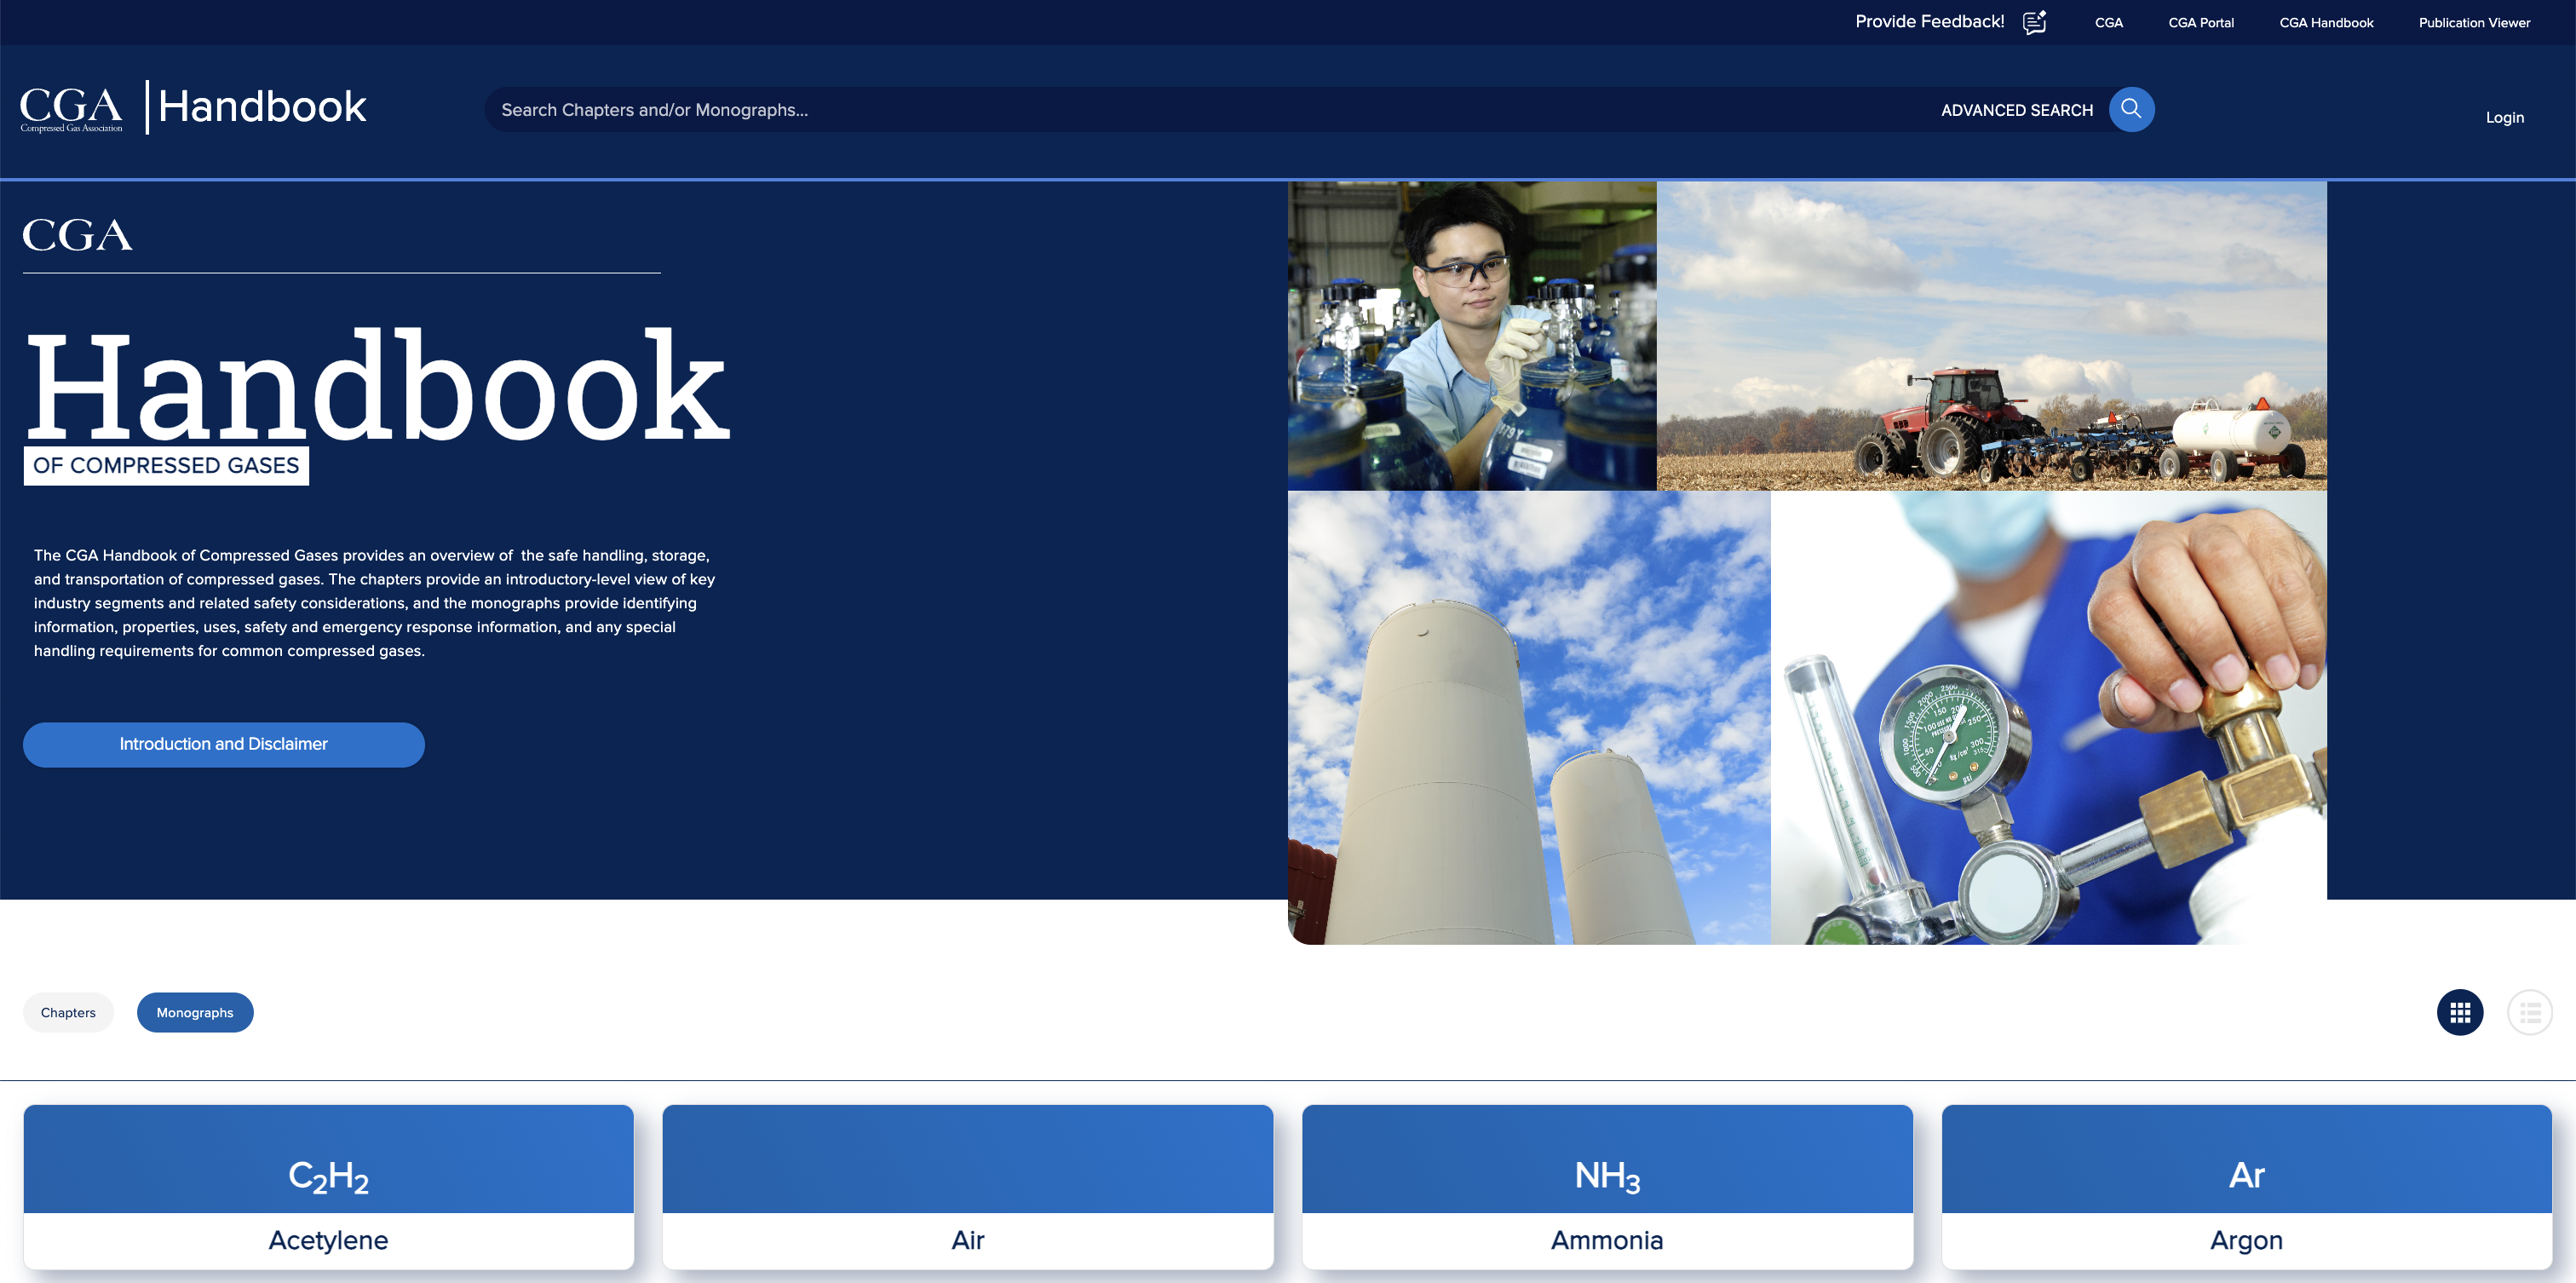
Task: Click the CGA Handbook header logo
Action: tap(193, 107)
